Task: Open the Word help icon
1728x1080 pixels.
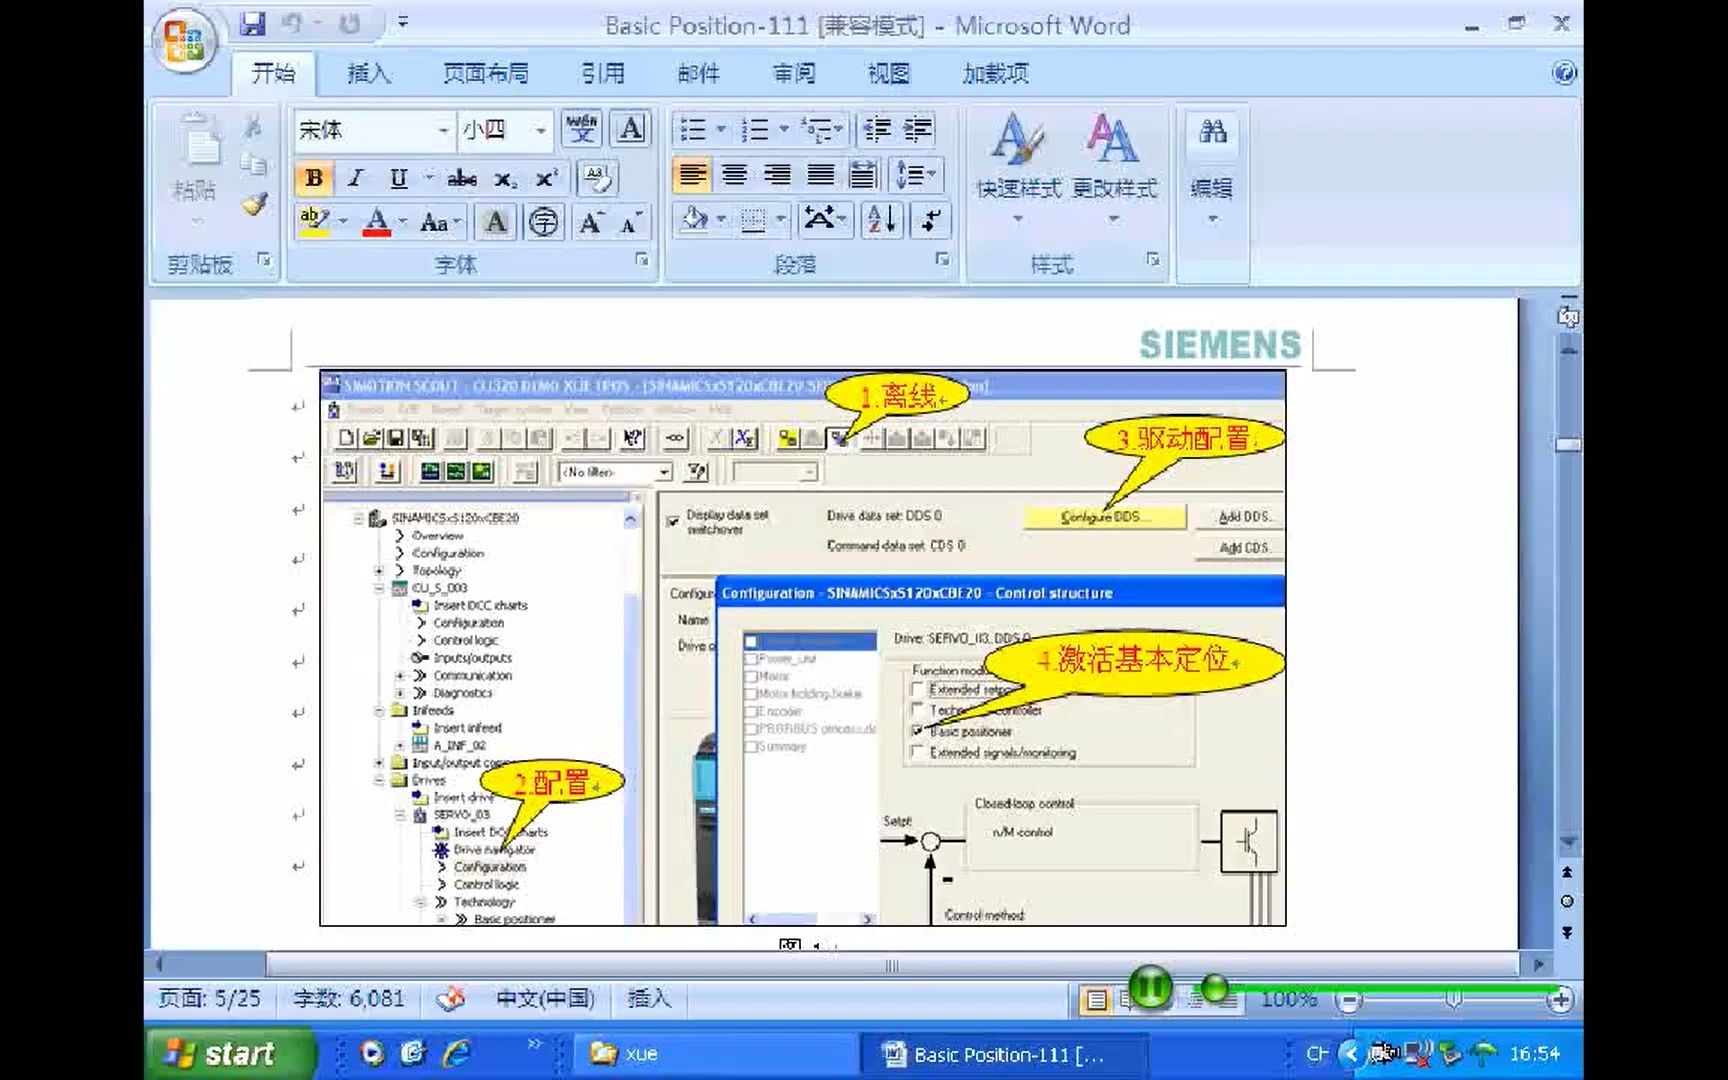Action: coord(1564,73)
